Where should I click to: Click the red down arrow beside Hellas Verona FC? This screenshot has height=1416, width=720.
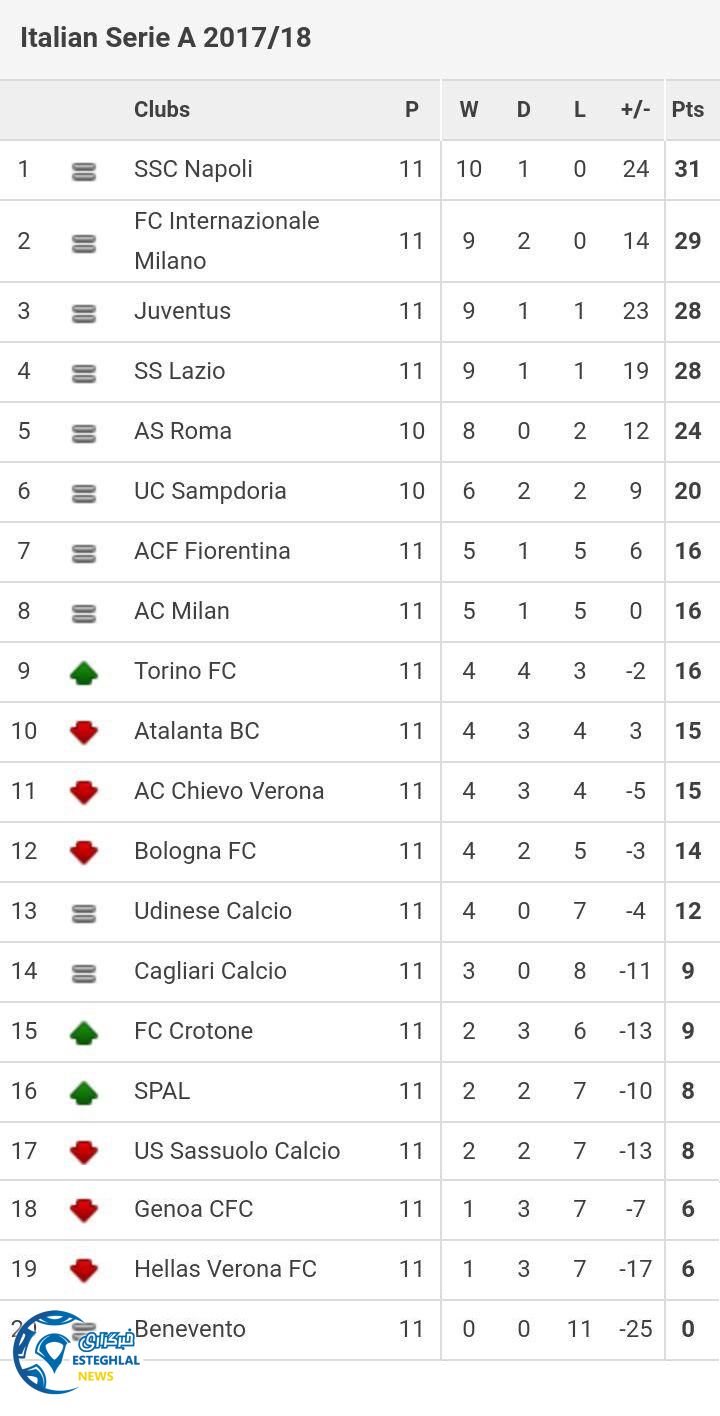tap(84, 1270)
